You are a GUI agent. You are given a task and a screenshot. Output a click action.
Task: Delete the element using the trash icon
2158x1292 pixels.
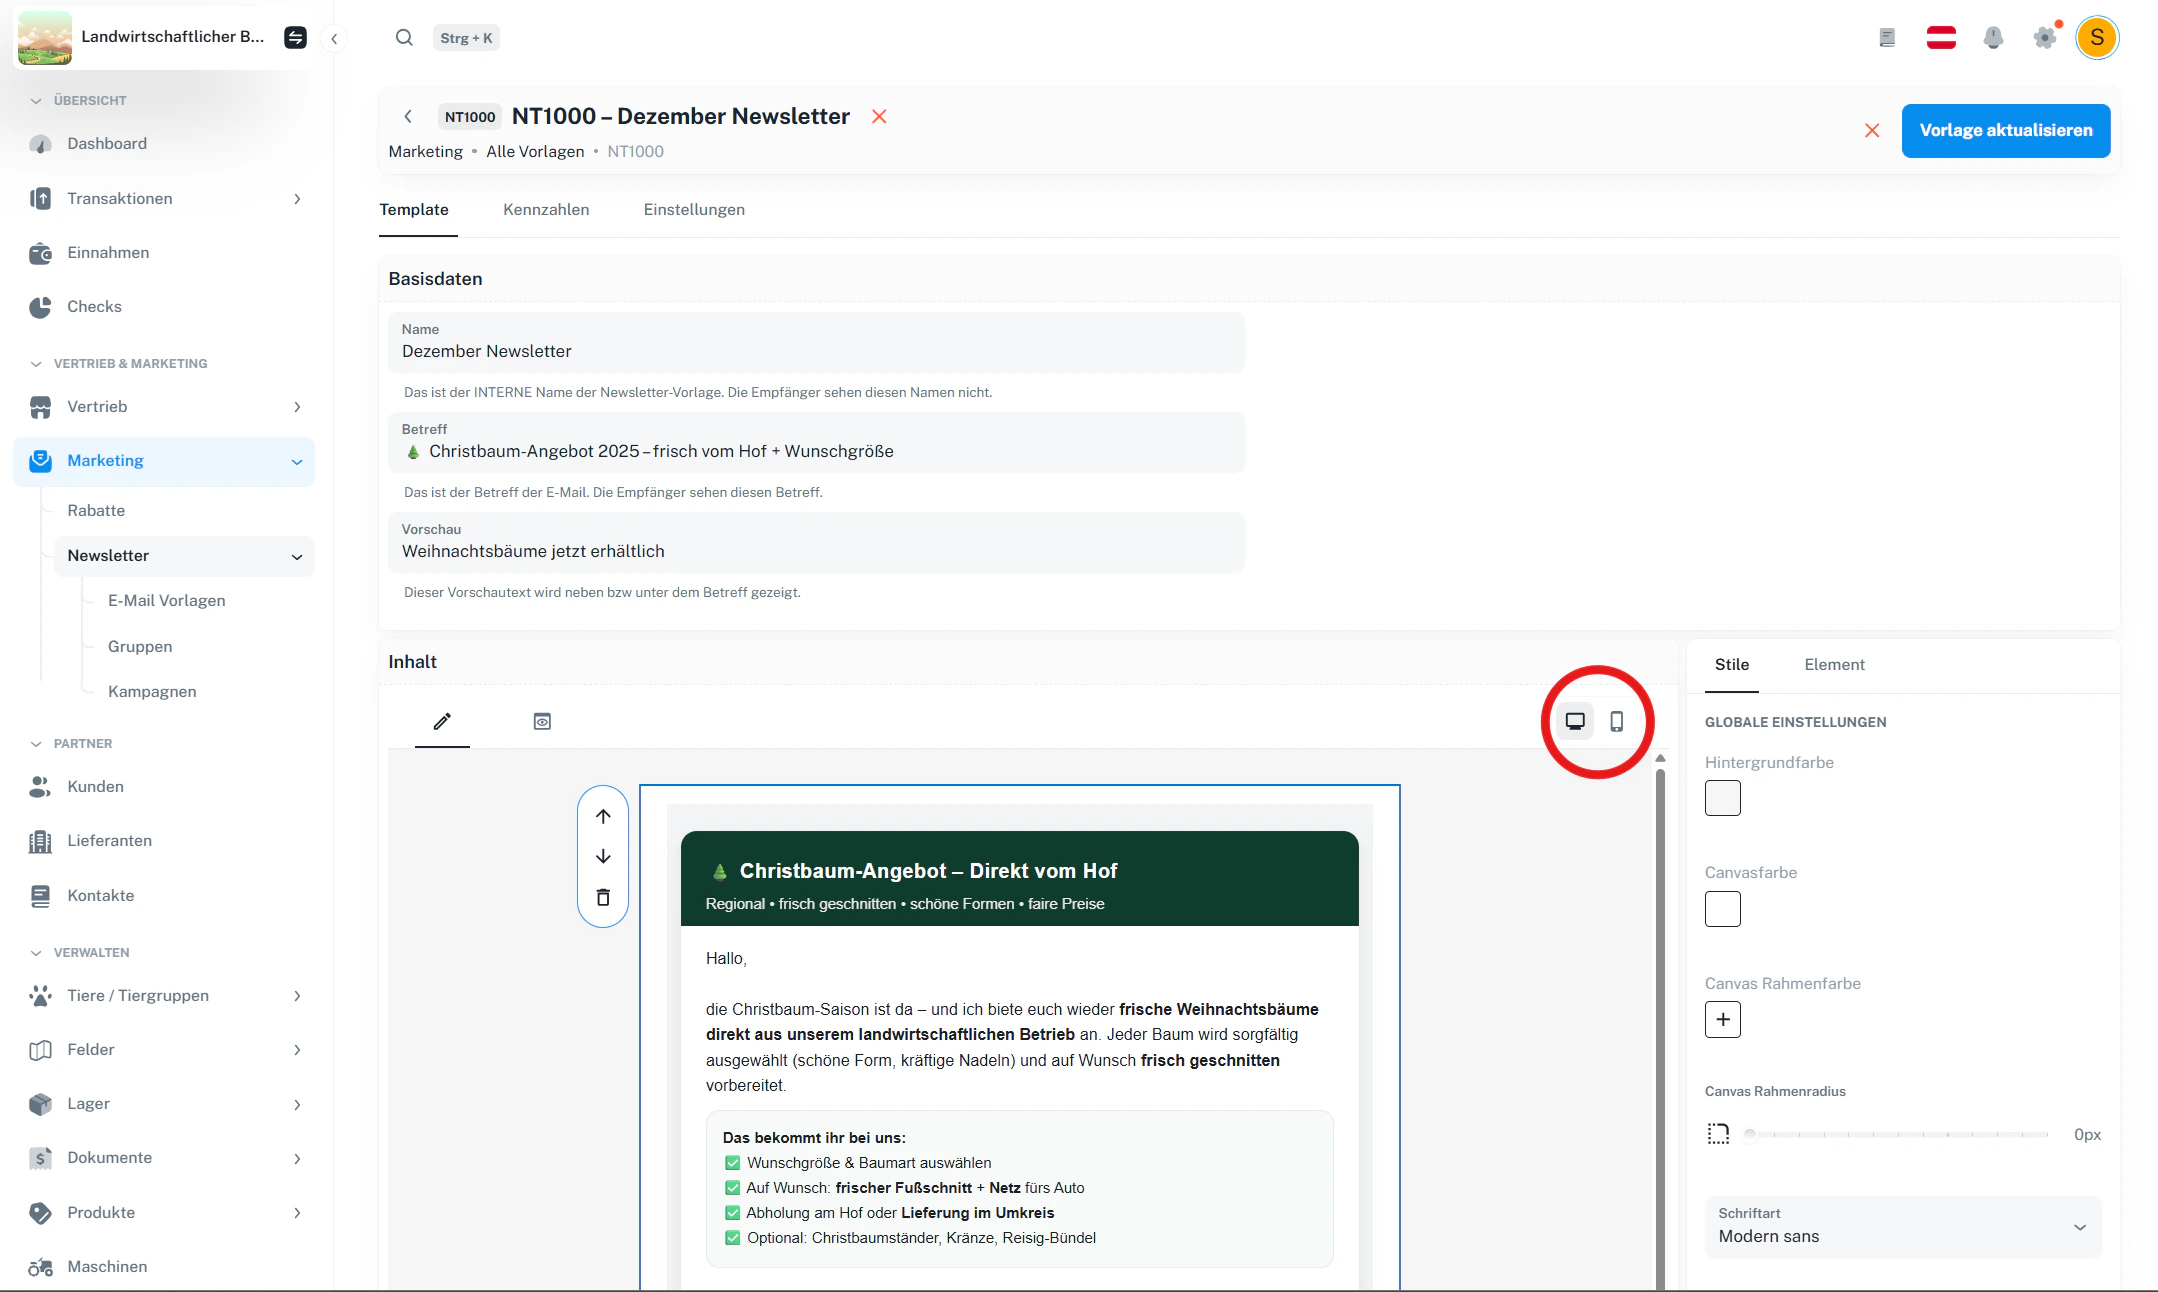tap(603, 897)
